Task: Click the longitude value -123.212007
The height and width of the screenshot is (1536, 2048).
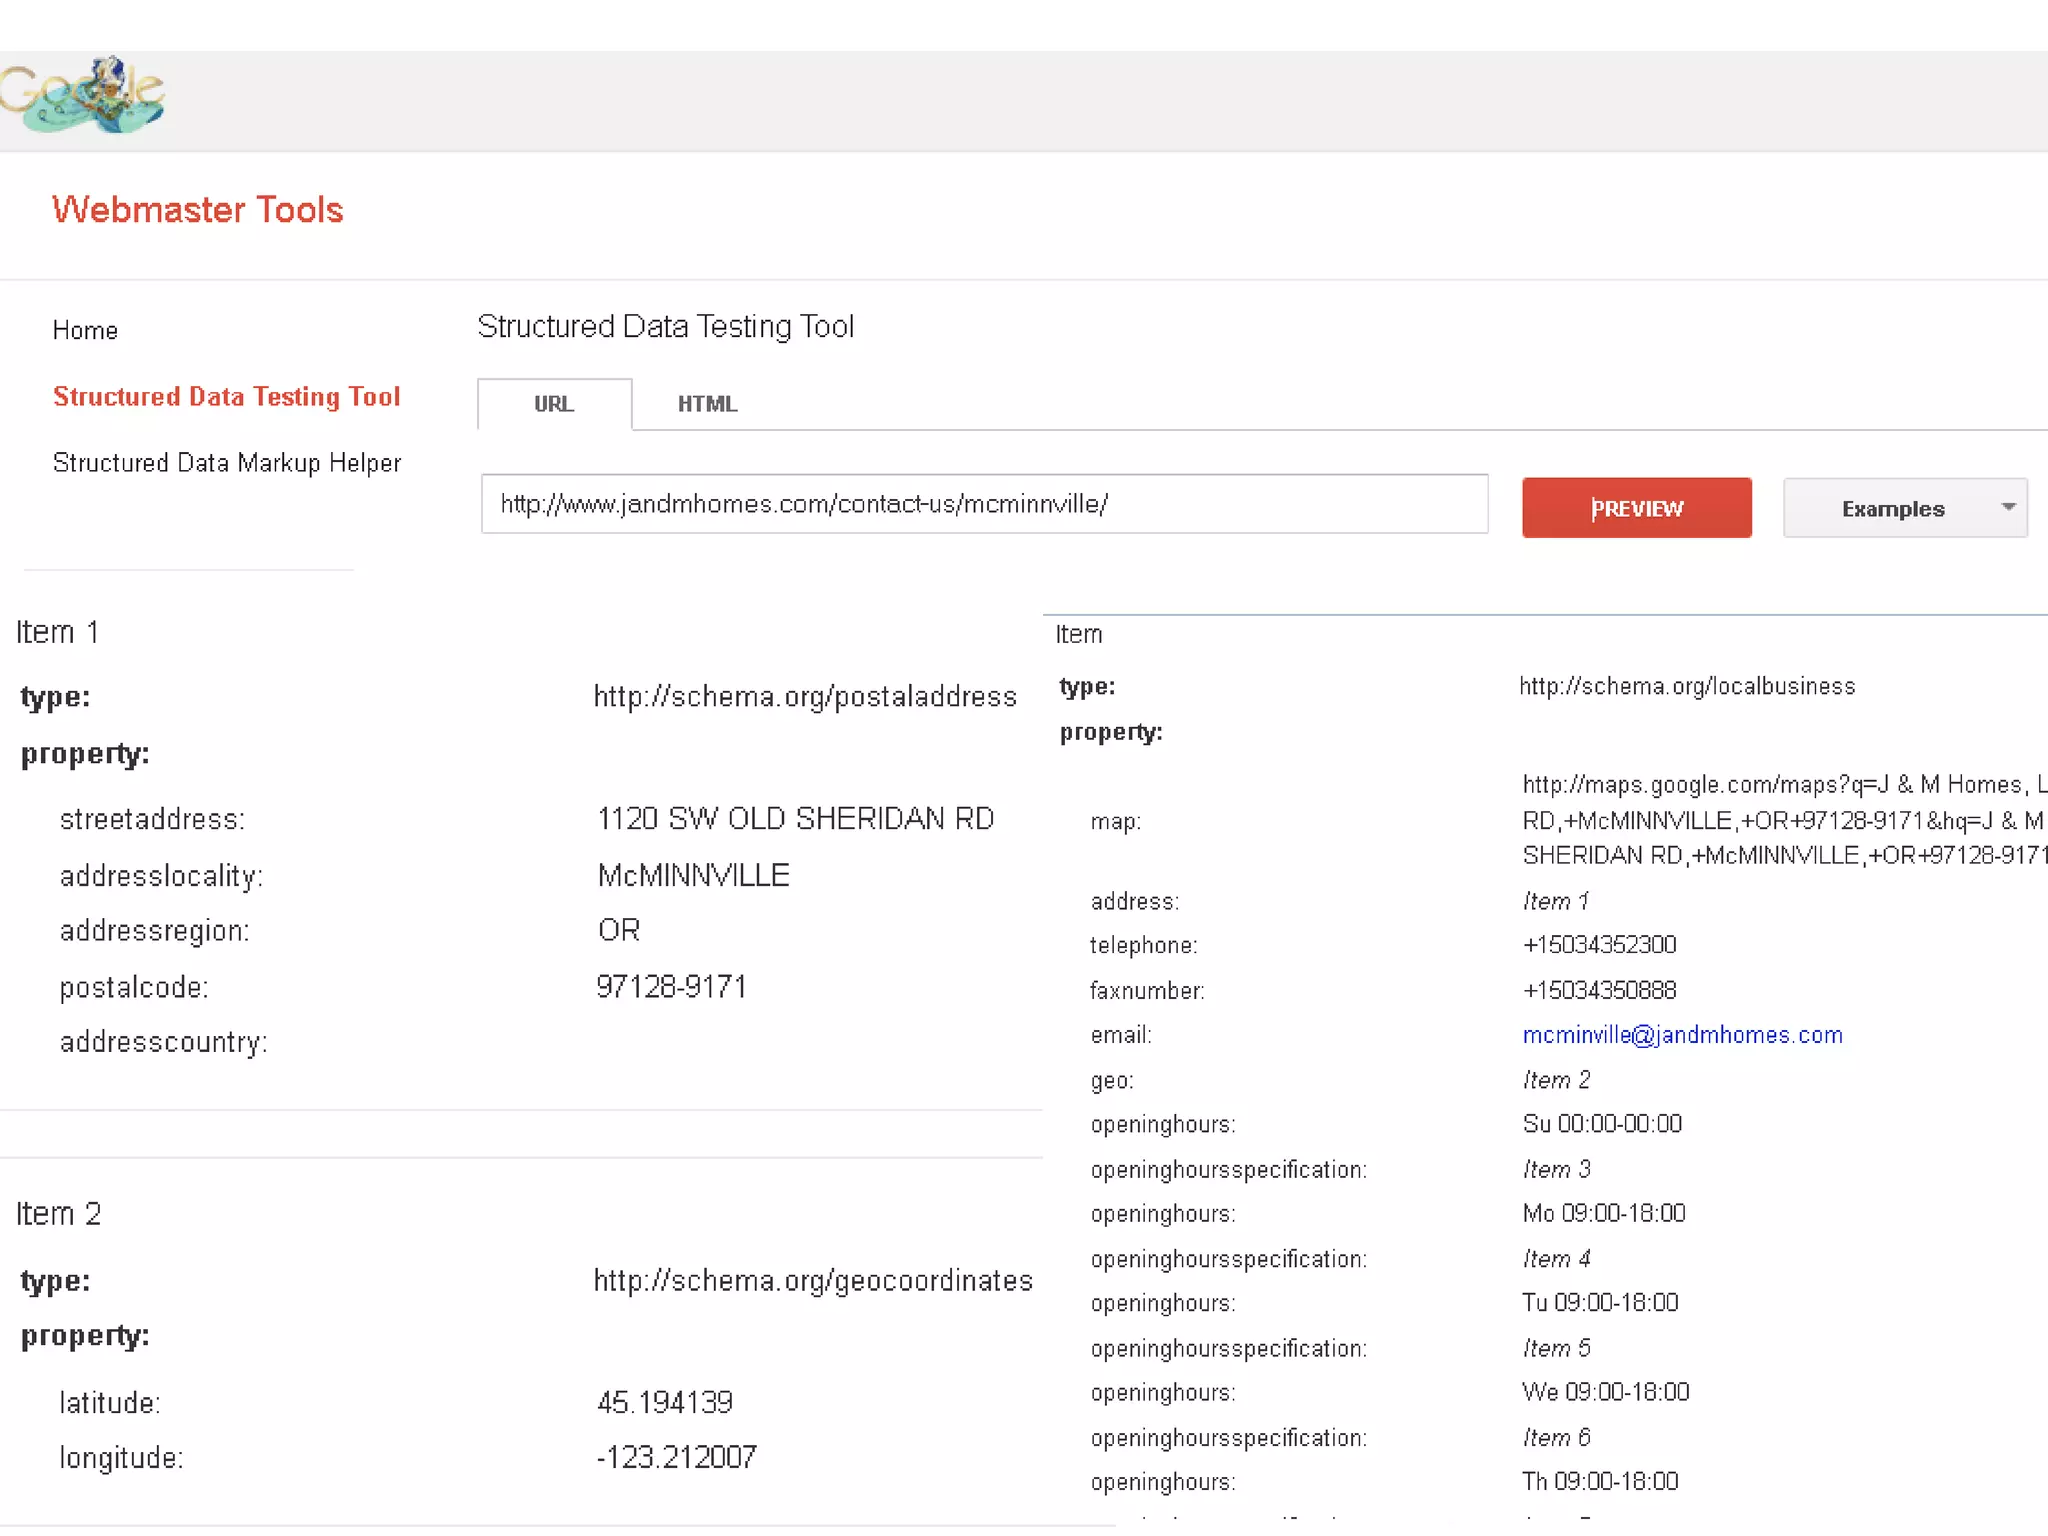Action: [x=676, y=1457]
